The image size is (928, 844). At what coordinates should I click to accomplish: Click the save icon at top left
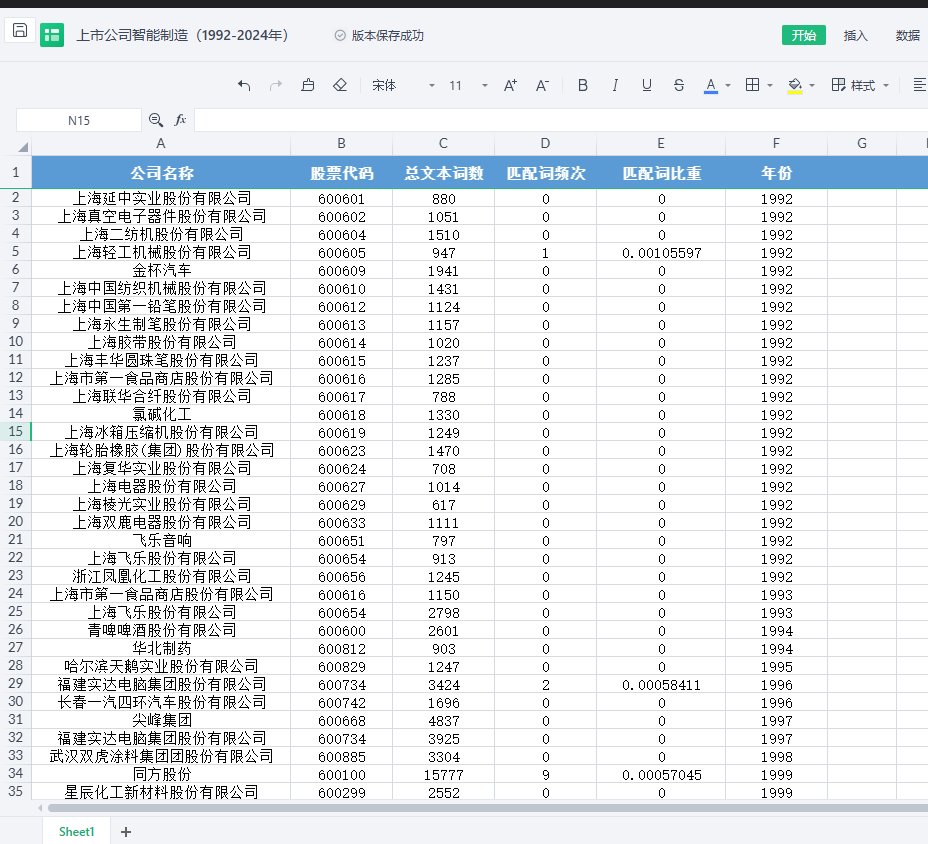click(x=20, y=31)
